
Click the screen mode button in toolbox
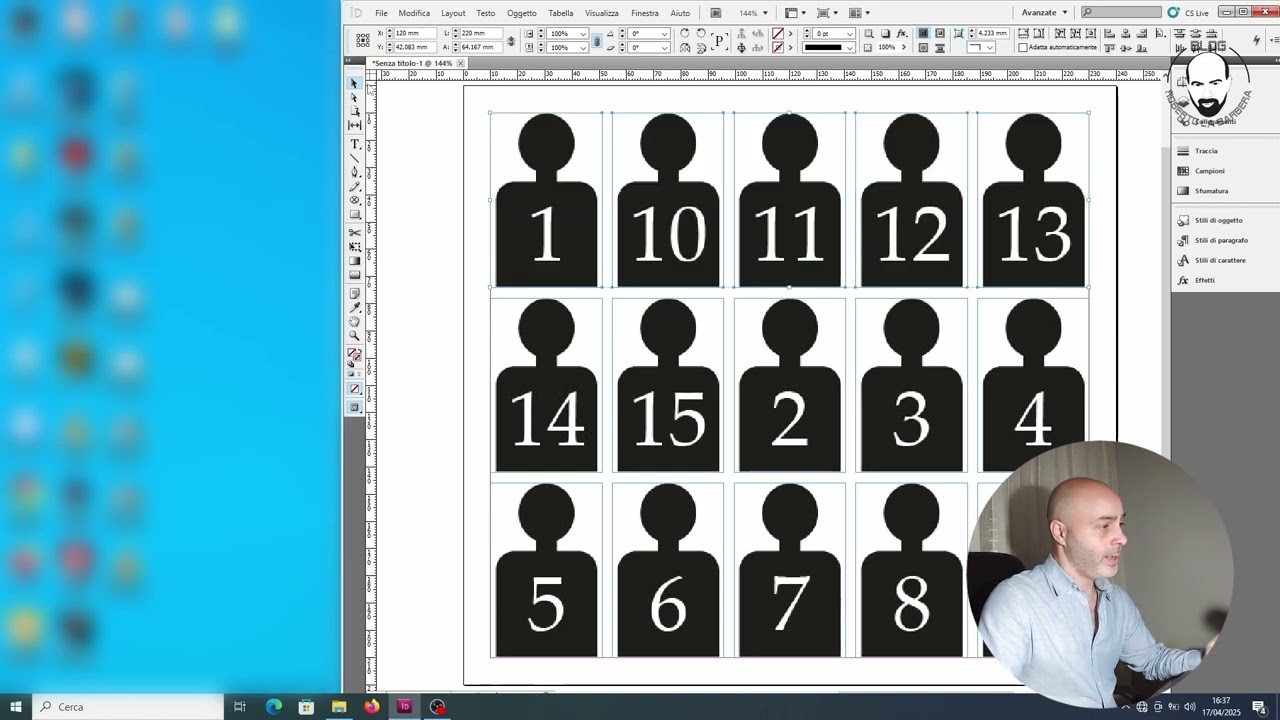[x=354, y=407]
